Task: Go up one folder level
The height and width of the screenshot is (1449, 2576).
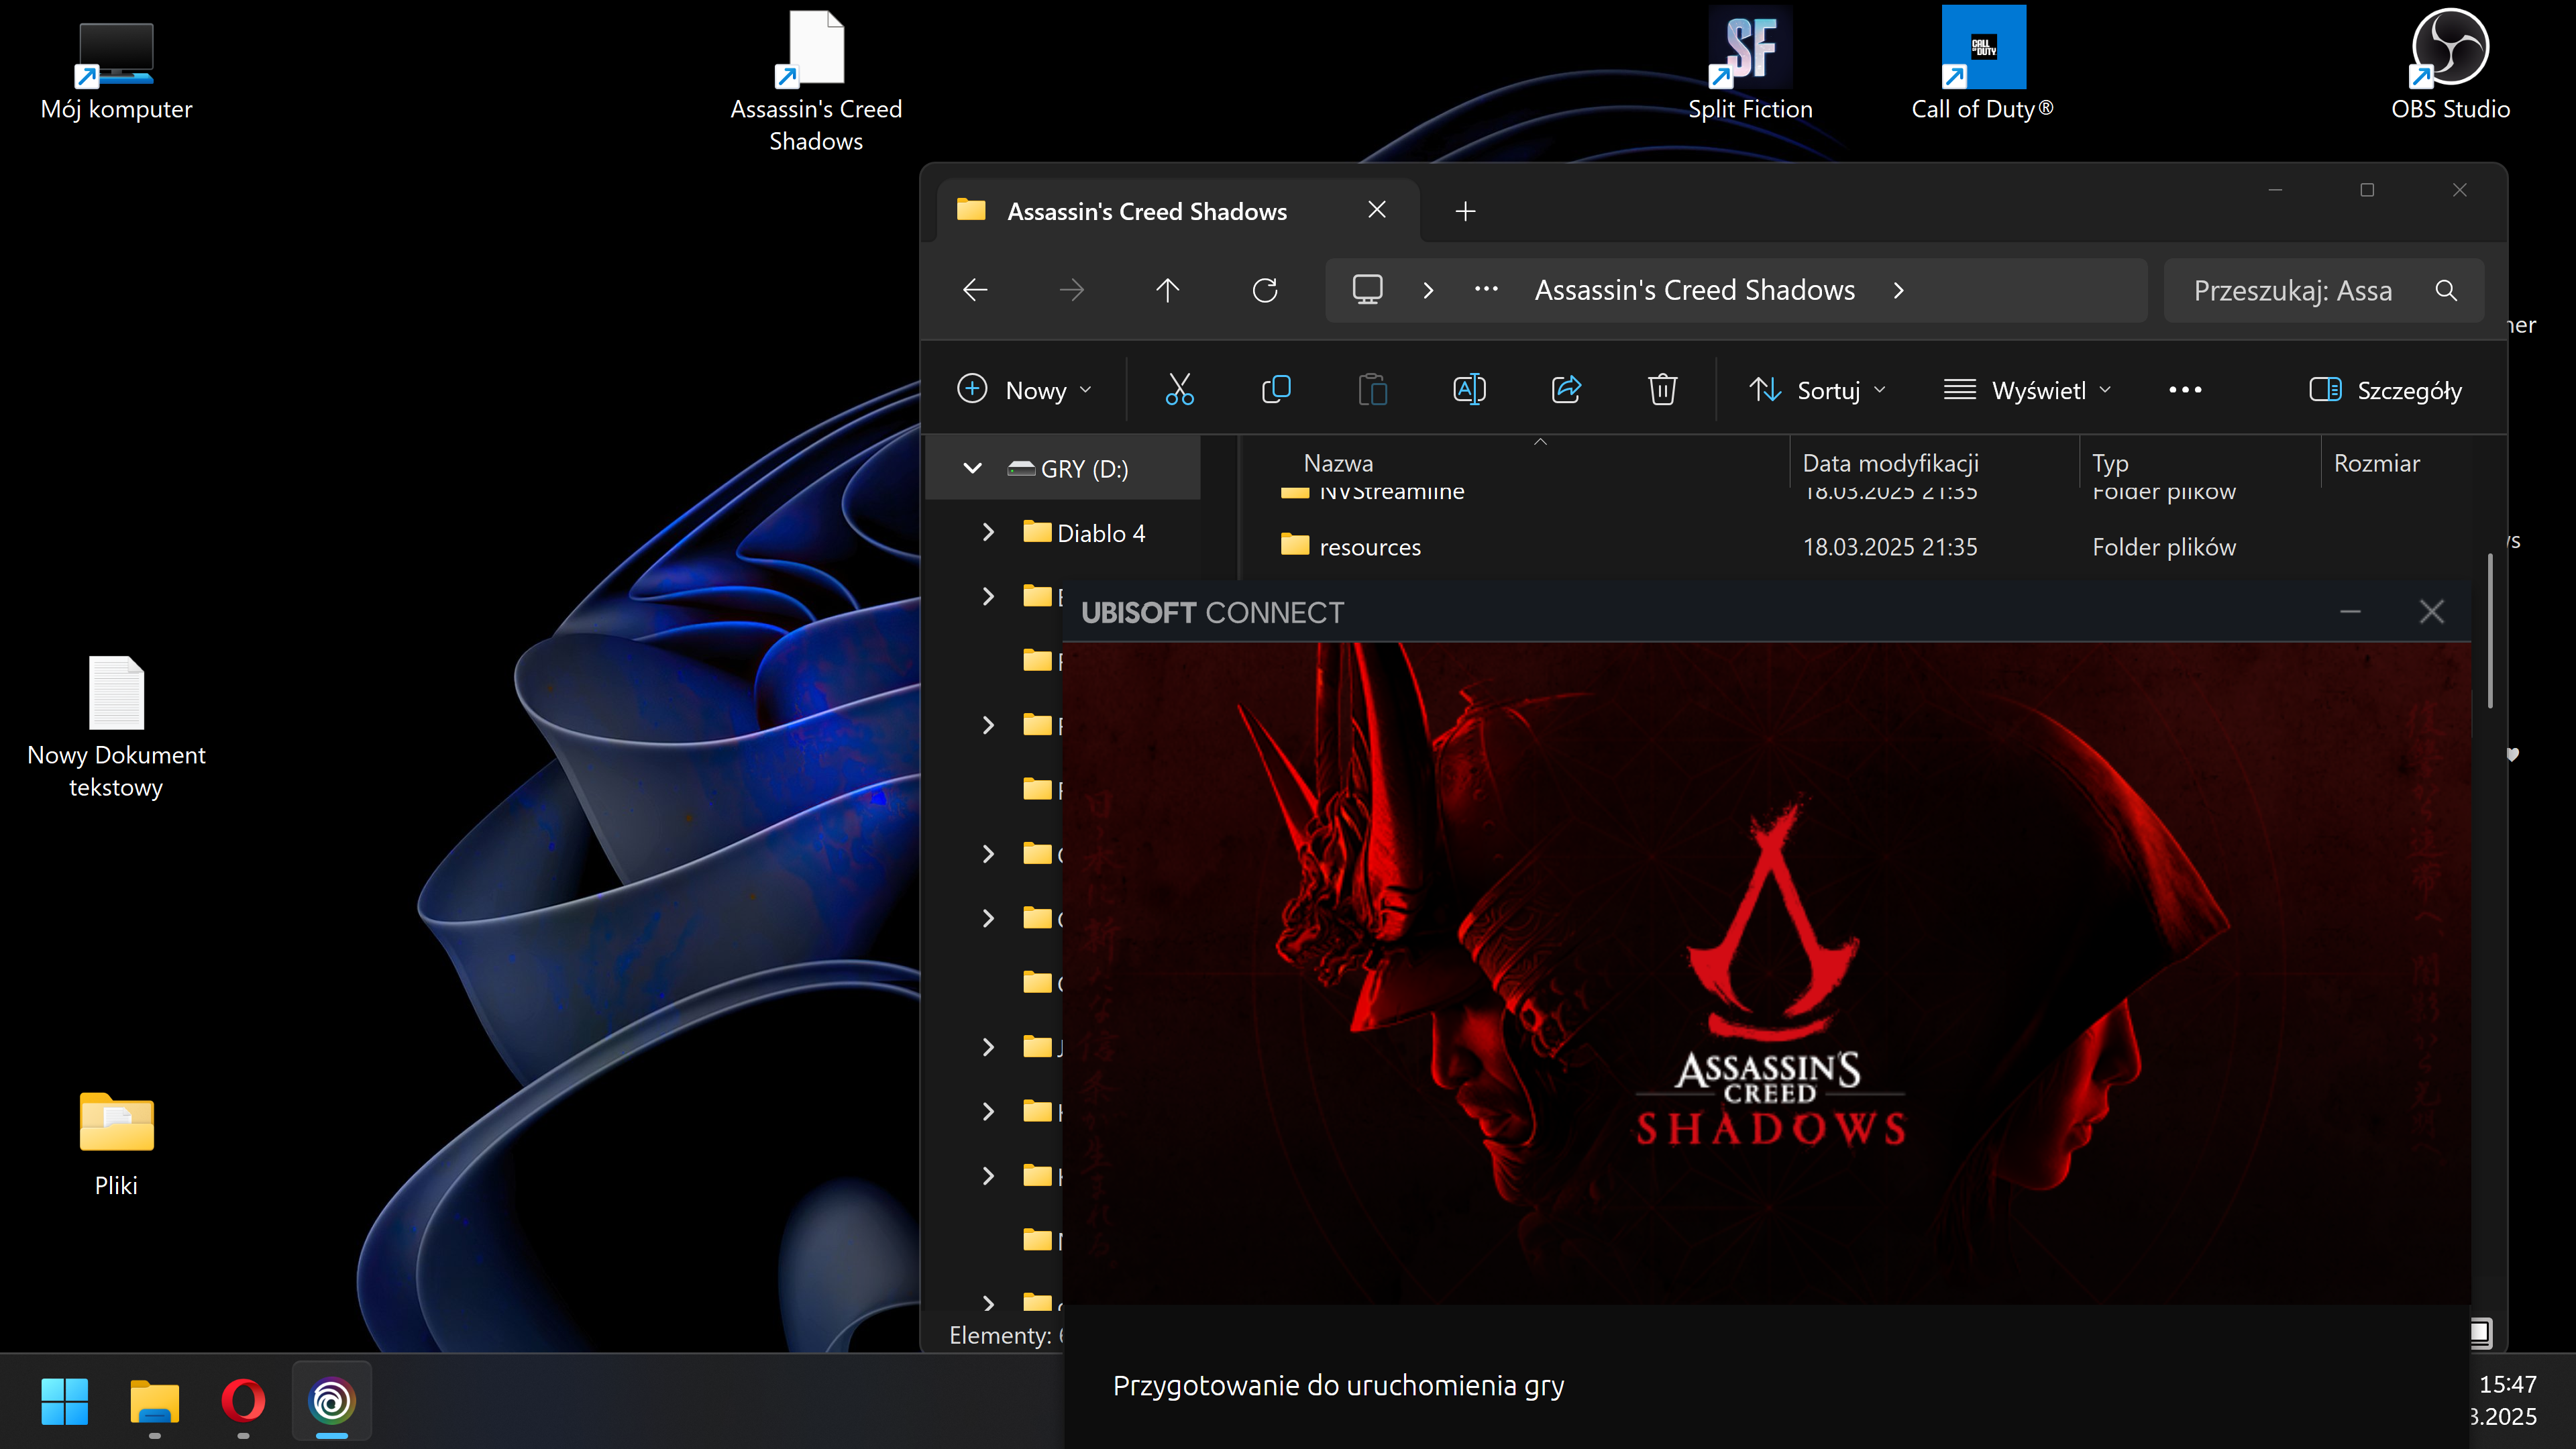Action: pyautogui.click(x=1167, y=290)
